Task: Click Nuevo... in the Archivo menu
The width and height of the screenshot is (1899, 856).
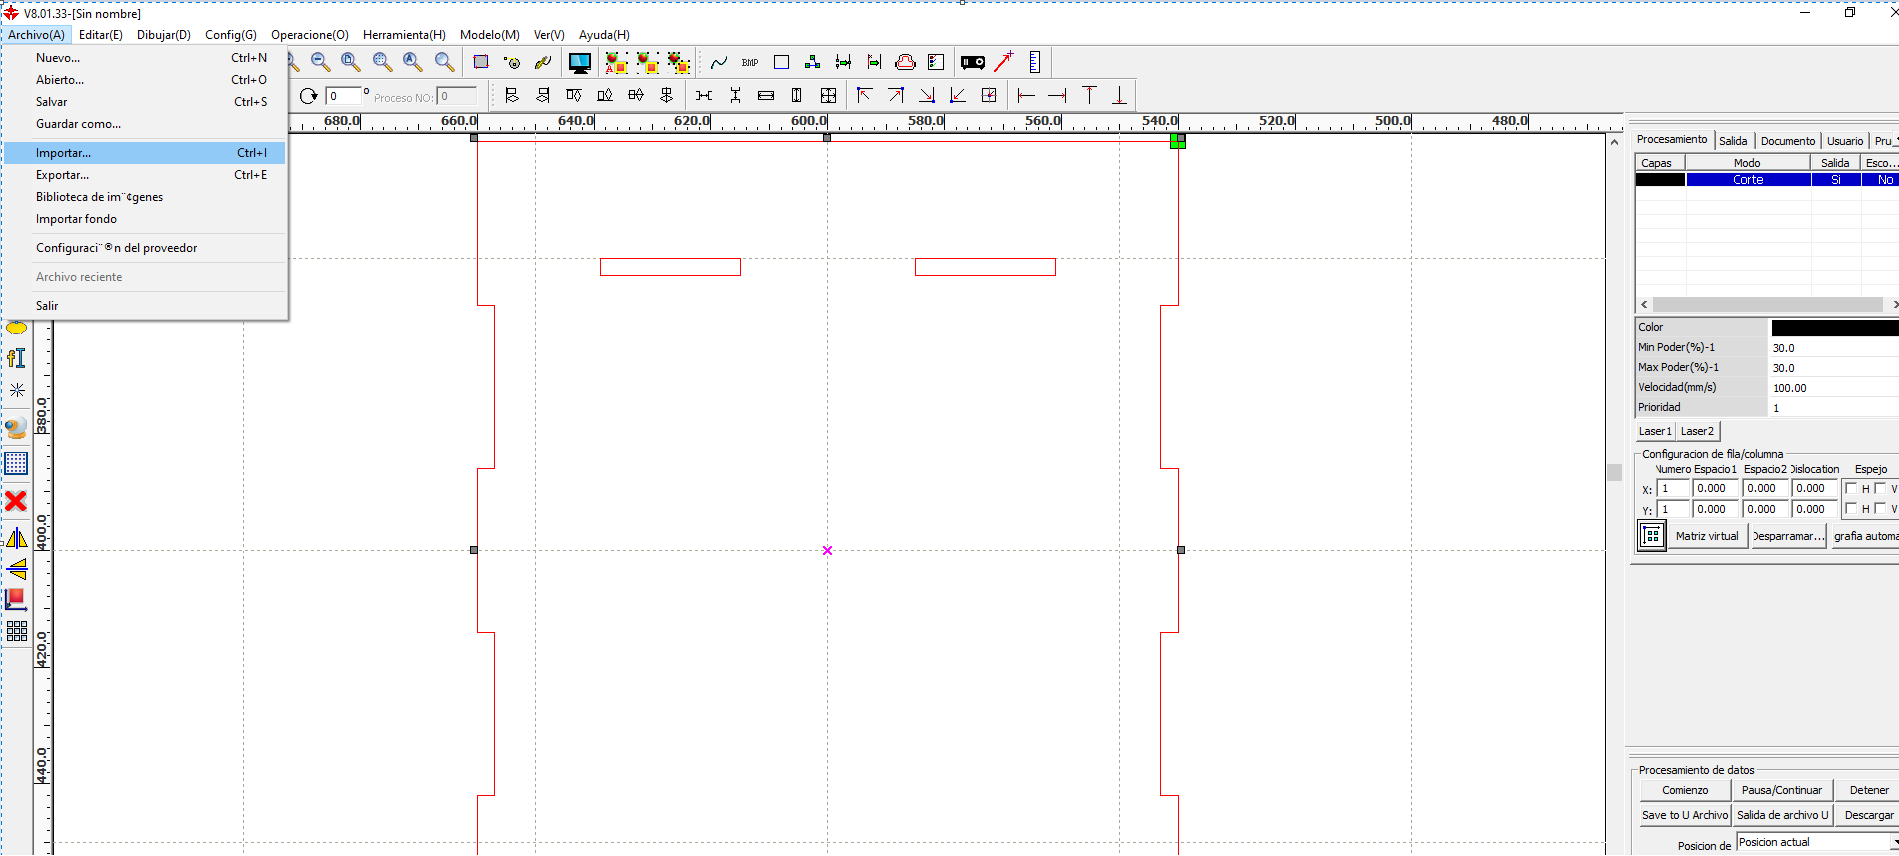Action: coord(145,58)
